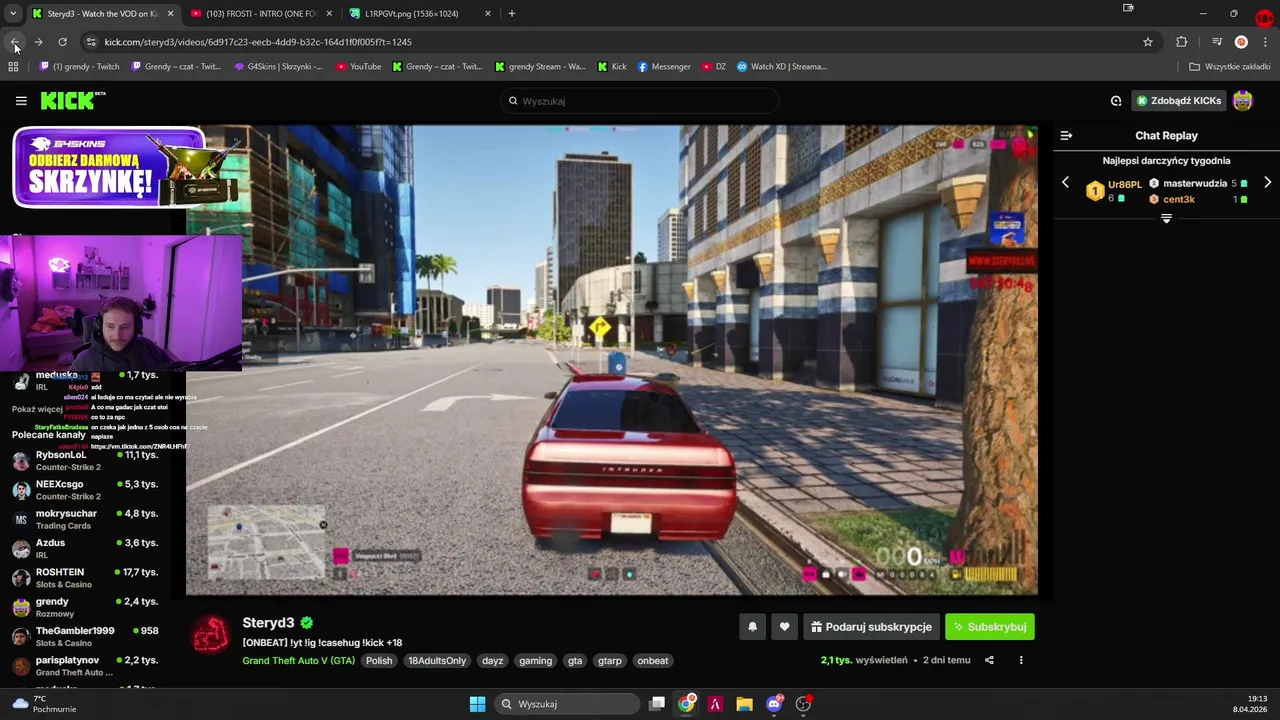Click the video player area
The height and width of the screenshot is (720, 1280).
click(x=612, y=360)
